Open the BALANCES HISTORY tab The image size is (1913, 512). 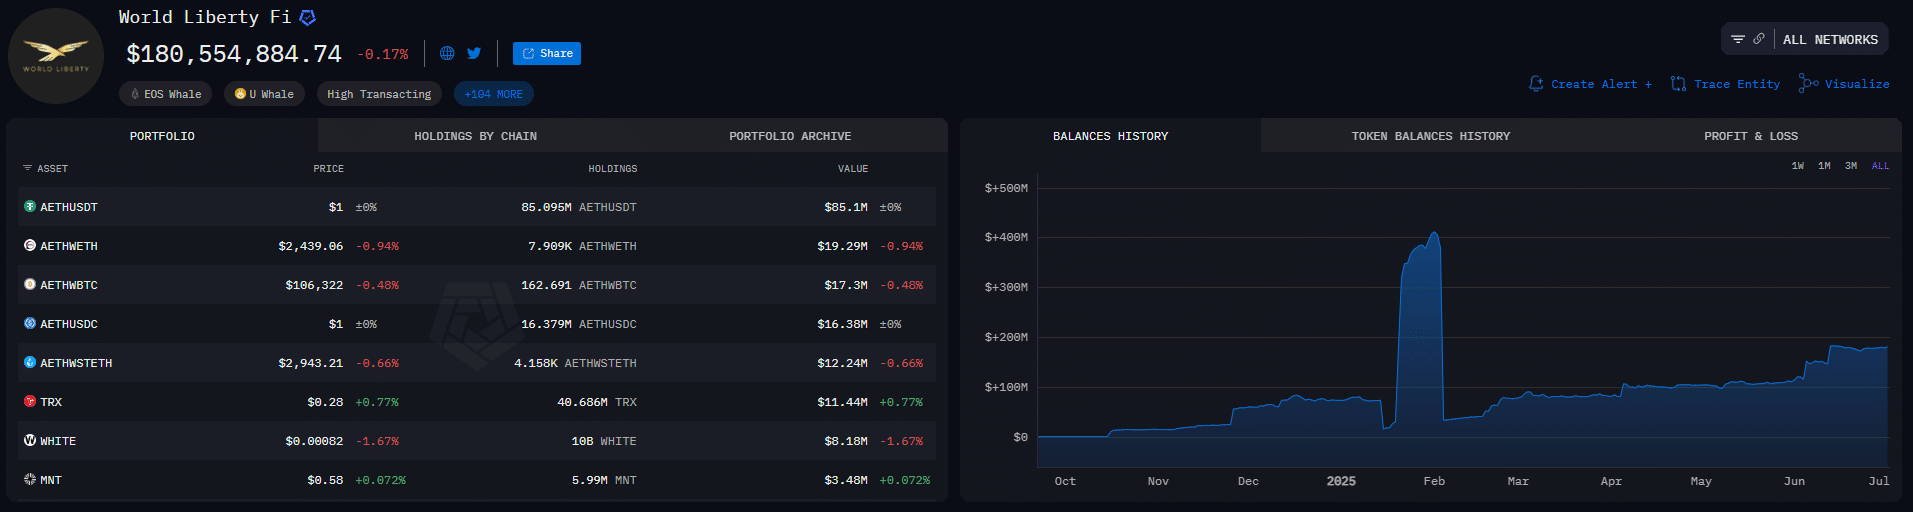tap(1110, 136)
